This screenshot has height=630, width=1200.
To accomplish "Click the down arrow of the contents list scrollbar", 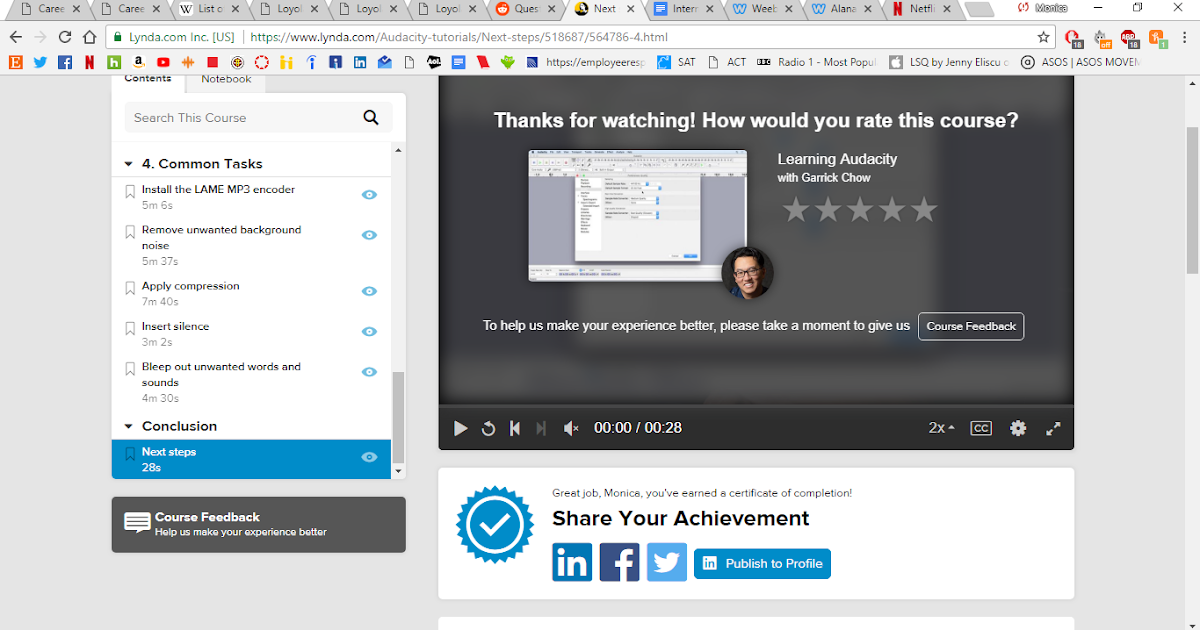I will point(399,470).
